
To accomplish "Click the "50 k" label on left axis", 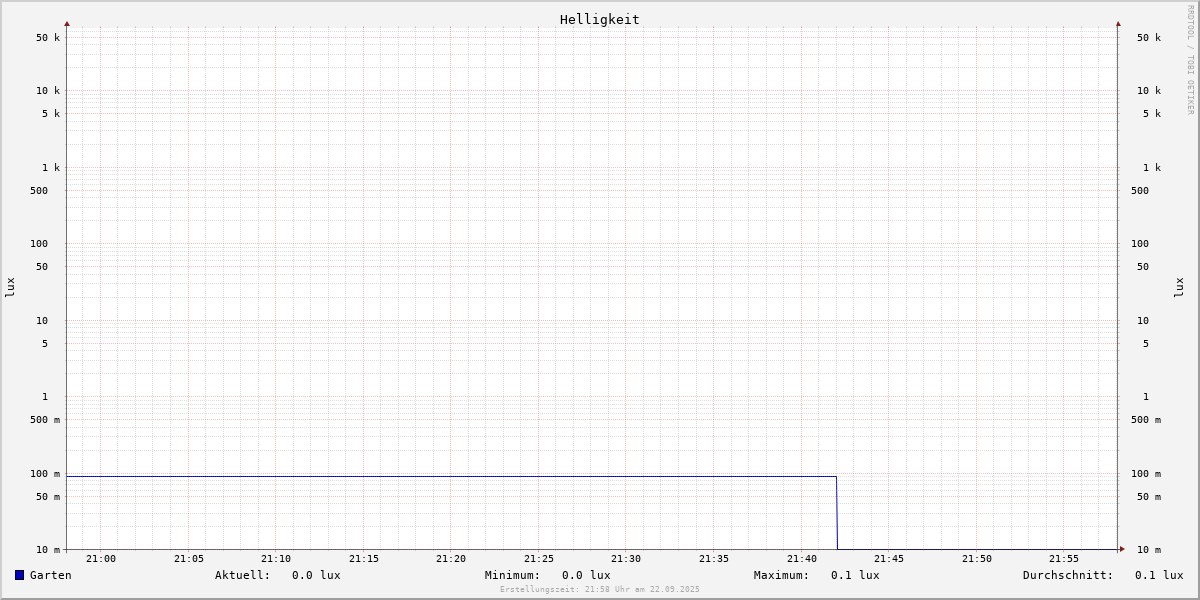I will point(48,38).
